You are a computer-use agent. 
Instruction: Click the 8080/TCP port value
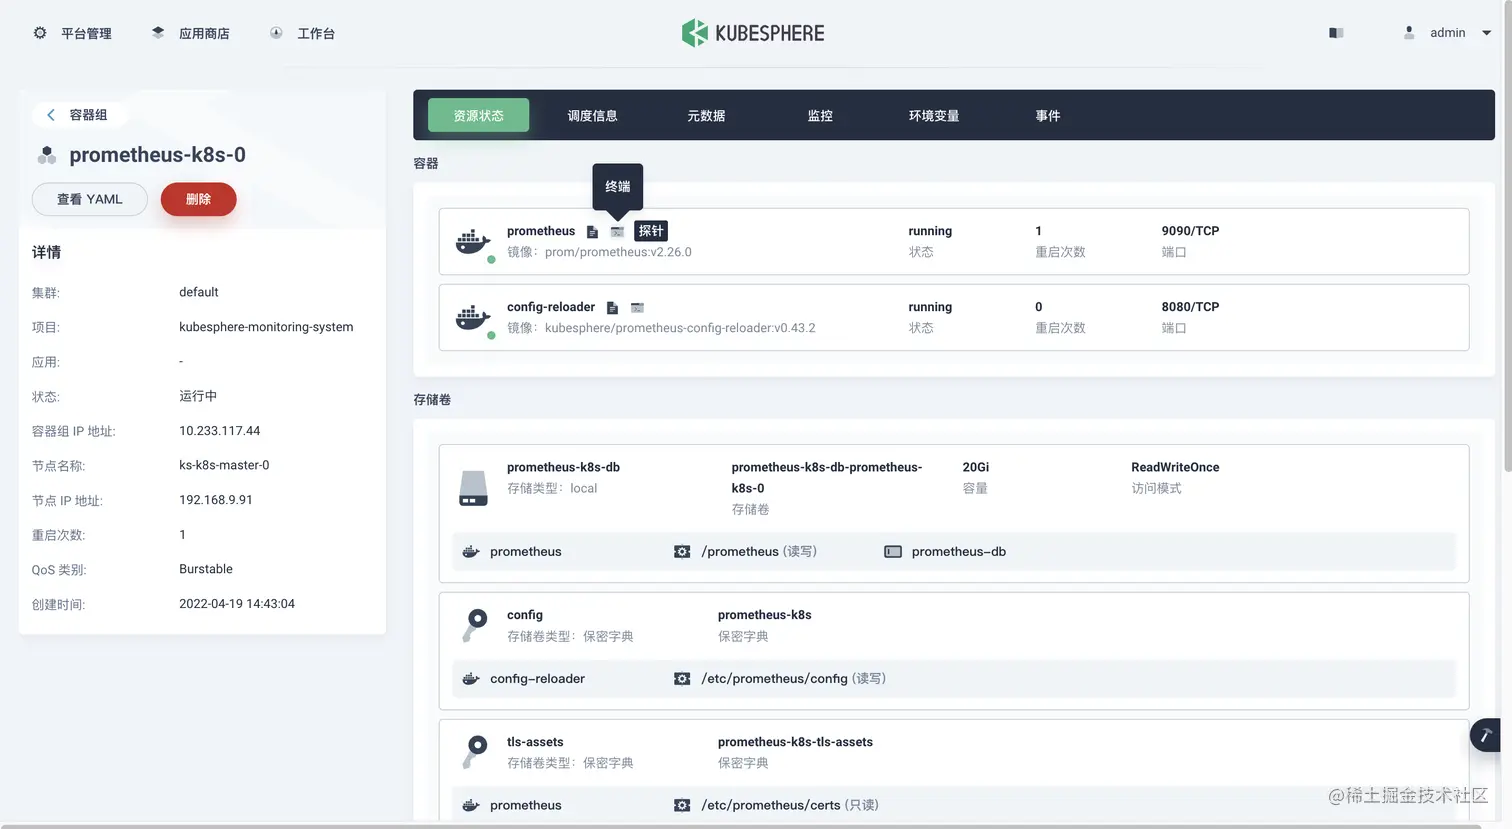point(1190,307)
